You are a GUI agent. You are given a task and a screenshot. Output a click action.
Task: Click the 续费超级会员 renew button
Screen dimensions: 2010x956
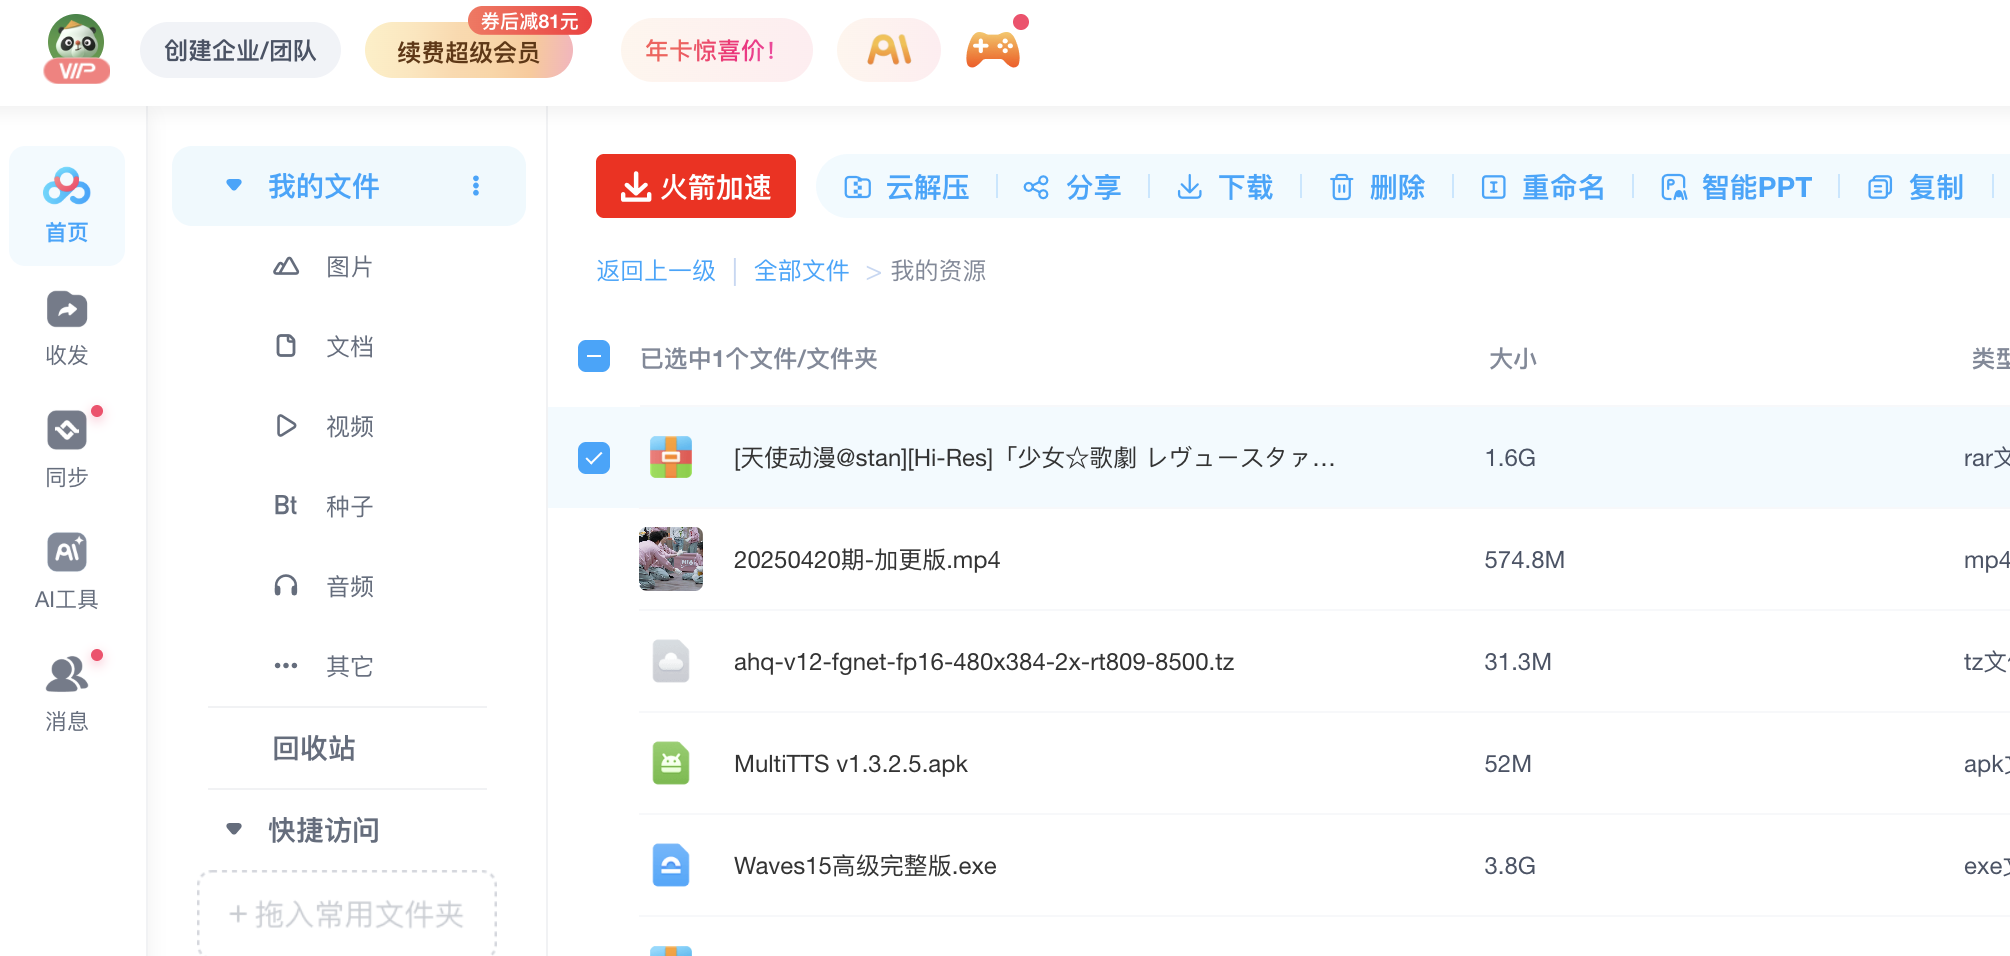click(468, 52)
